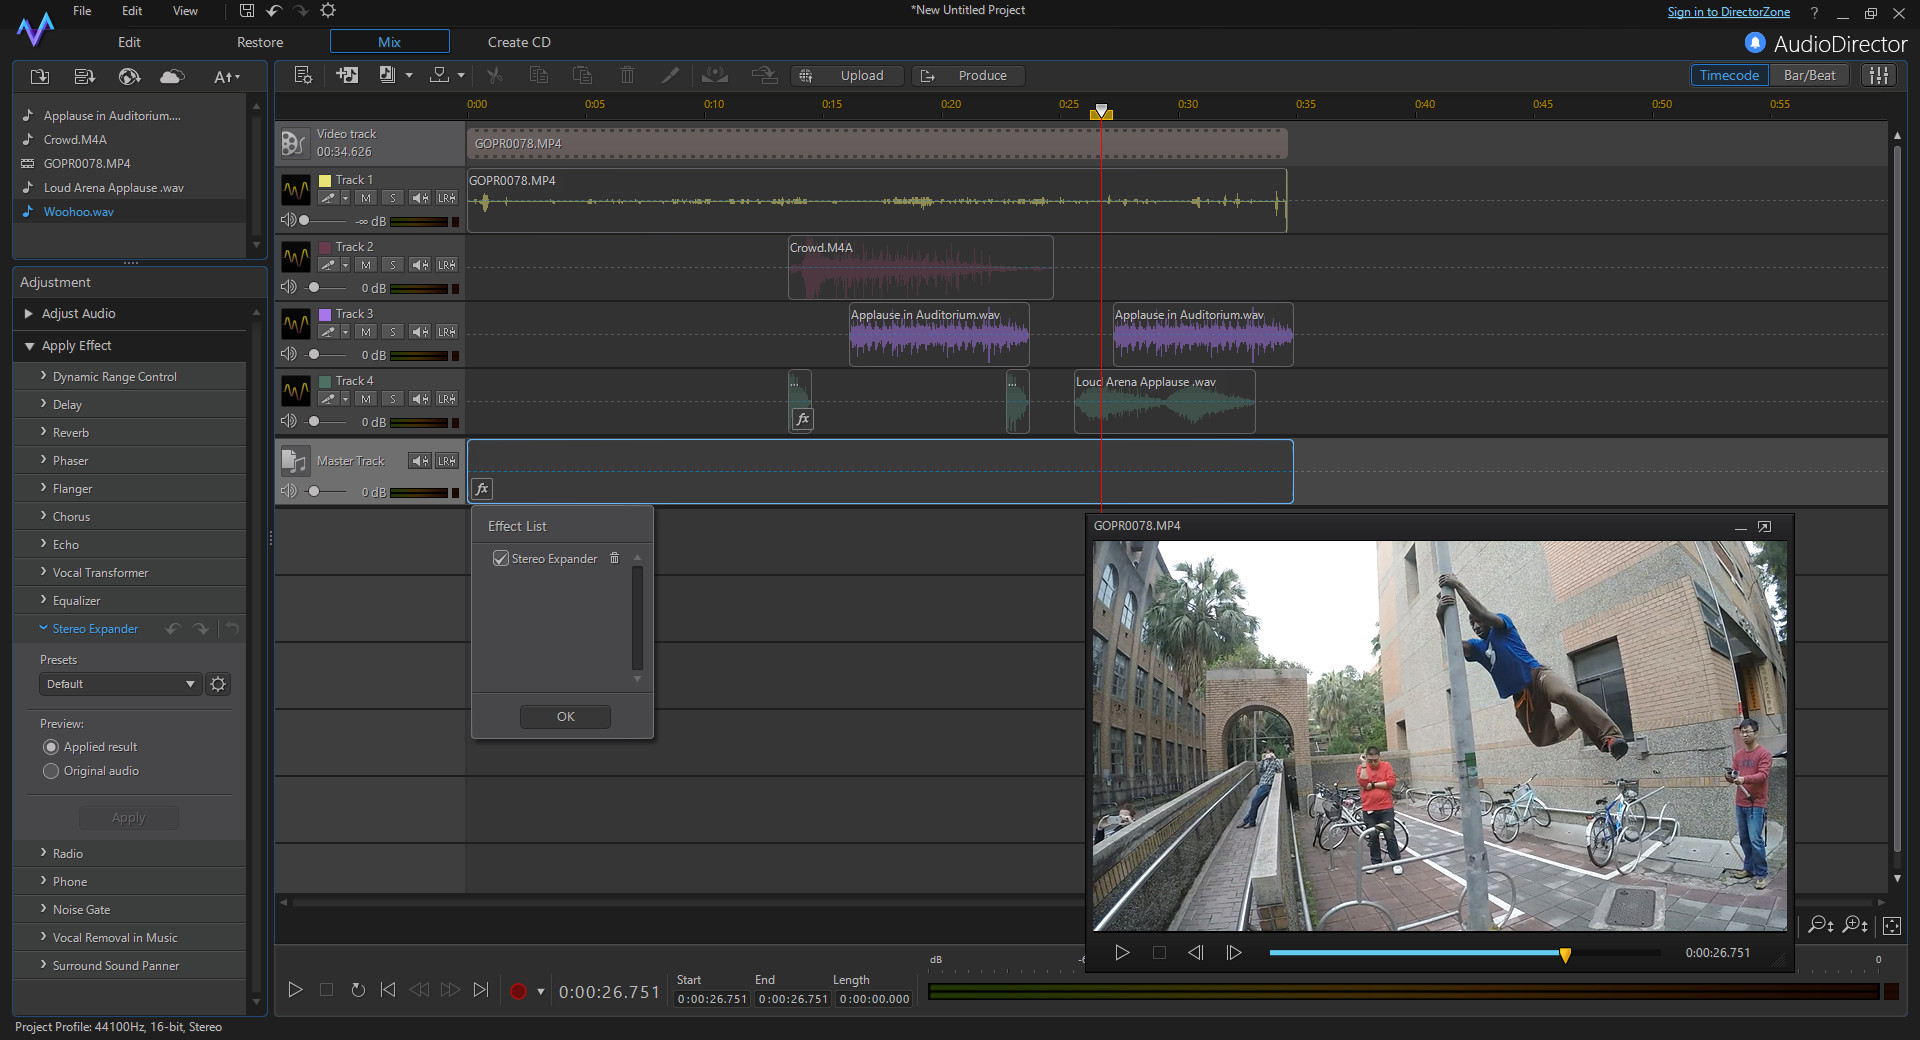The image size is (1920, 1040).
Task: Toggle the Stereo Expander effect checkbox
Action: 501,558
